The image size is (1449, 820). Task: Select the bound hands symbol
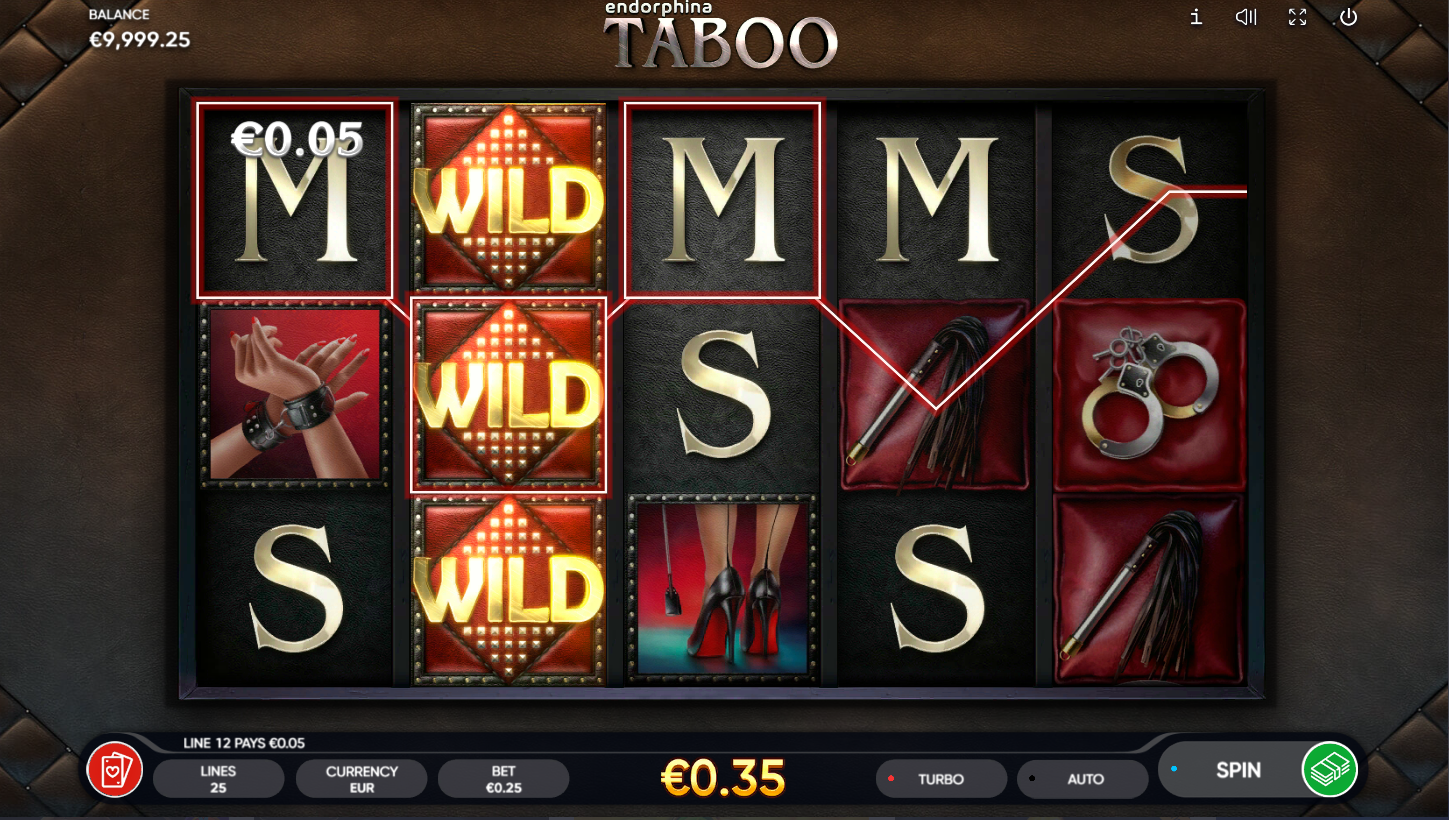pyautogui.click(x=295, y=396)
